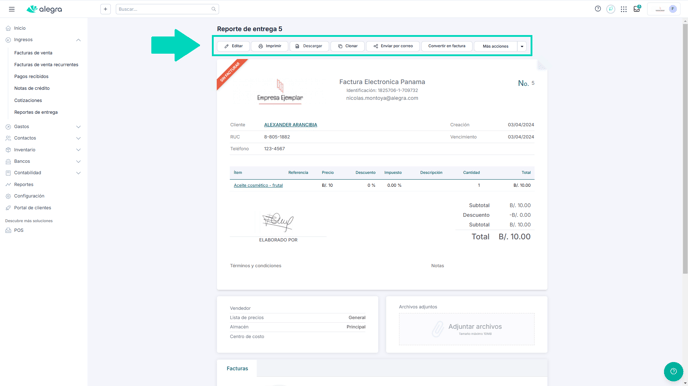Click the Creación date 03/04/2024
The width and height of the screenshot is (688, 386).
[x=521, y=125]
